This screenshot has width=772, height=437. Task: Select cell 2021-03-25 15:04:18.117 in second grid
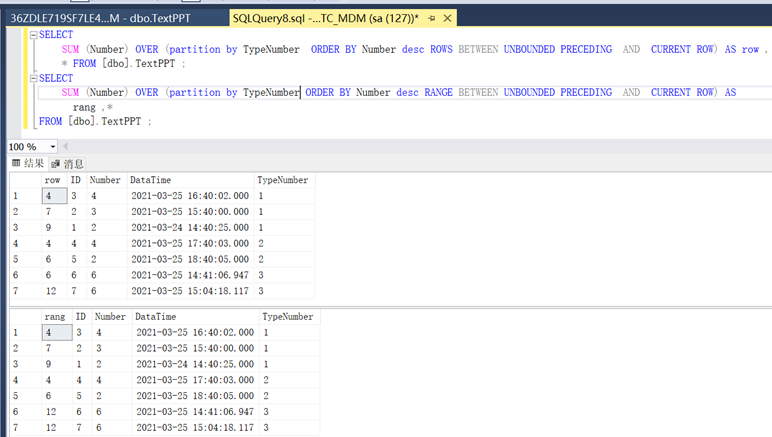[x=195, y=428]
